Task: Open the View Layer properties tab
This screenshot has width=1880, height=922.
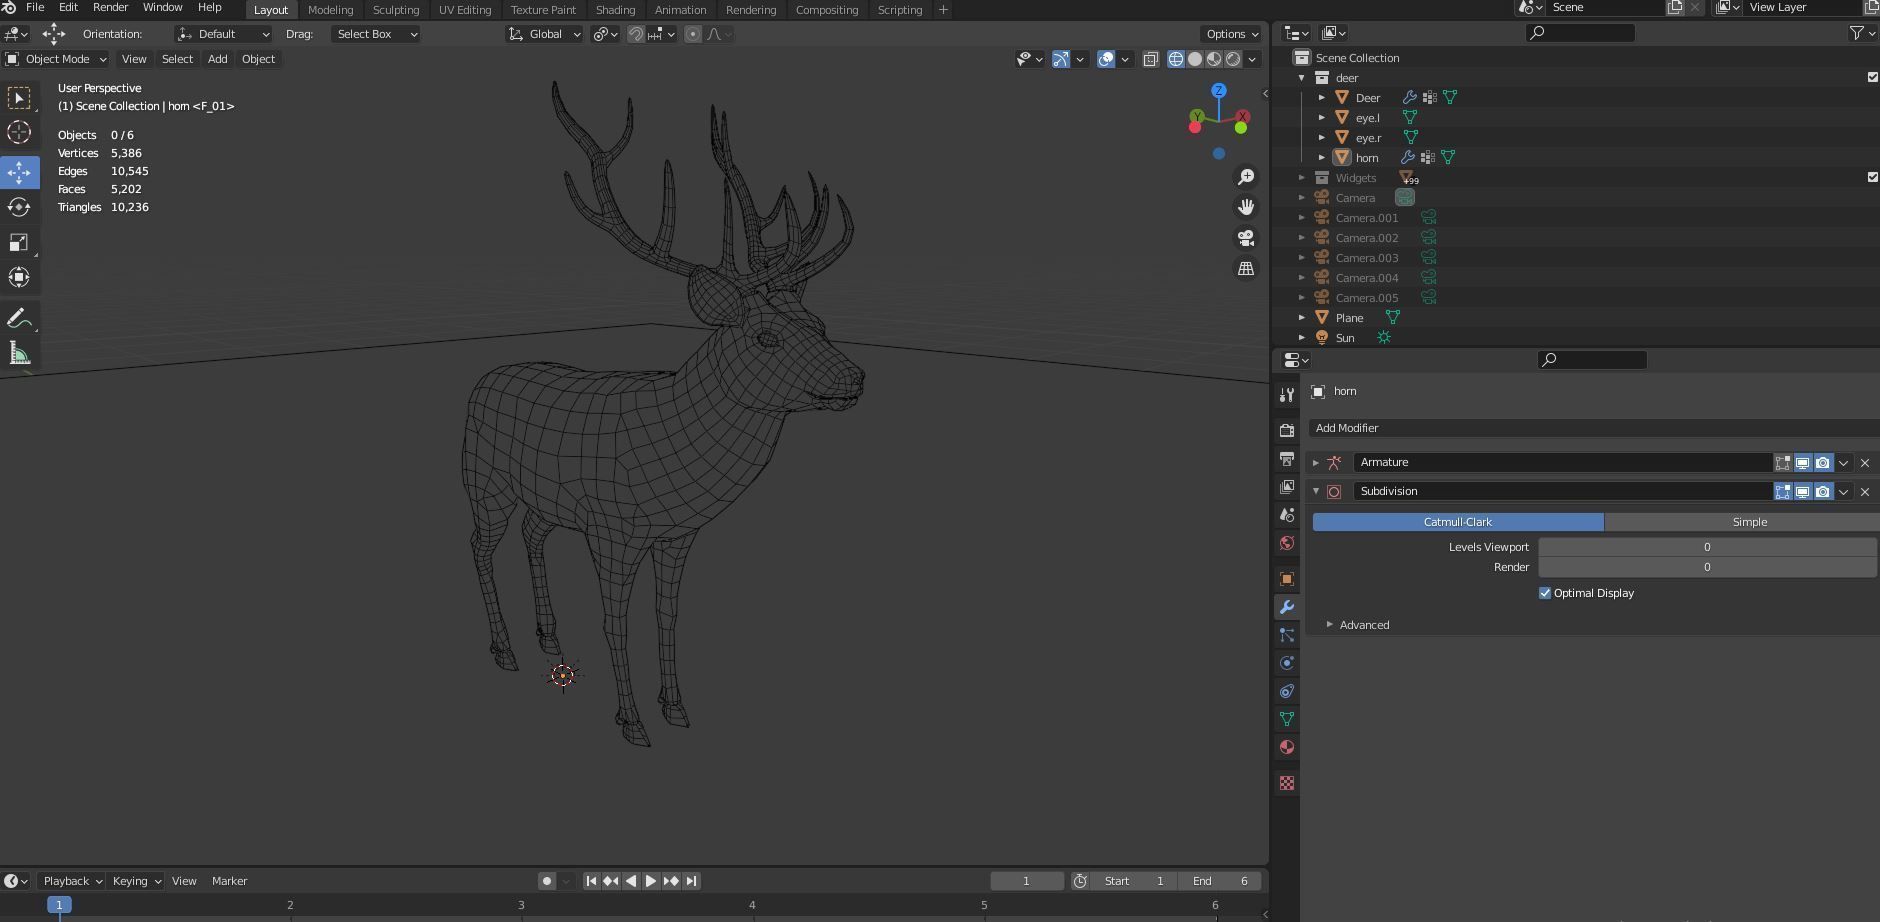Action: click(x=1287, y=486)
